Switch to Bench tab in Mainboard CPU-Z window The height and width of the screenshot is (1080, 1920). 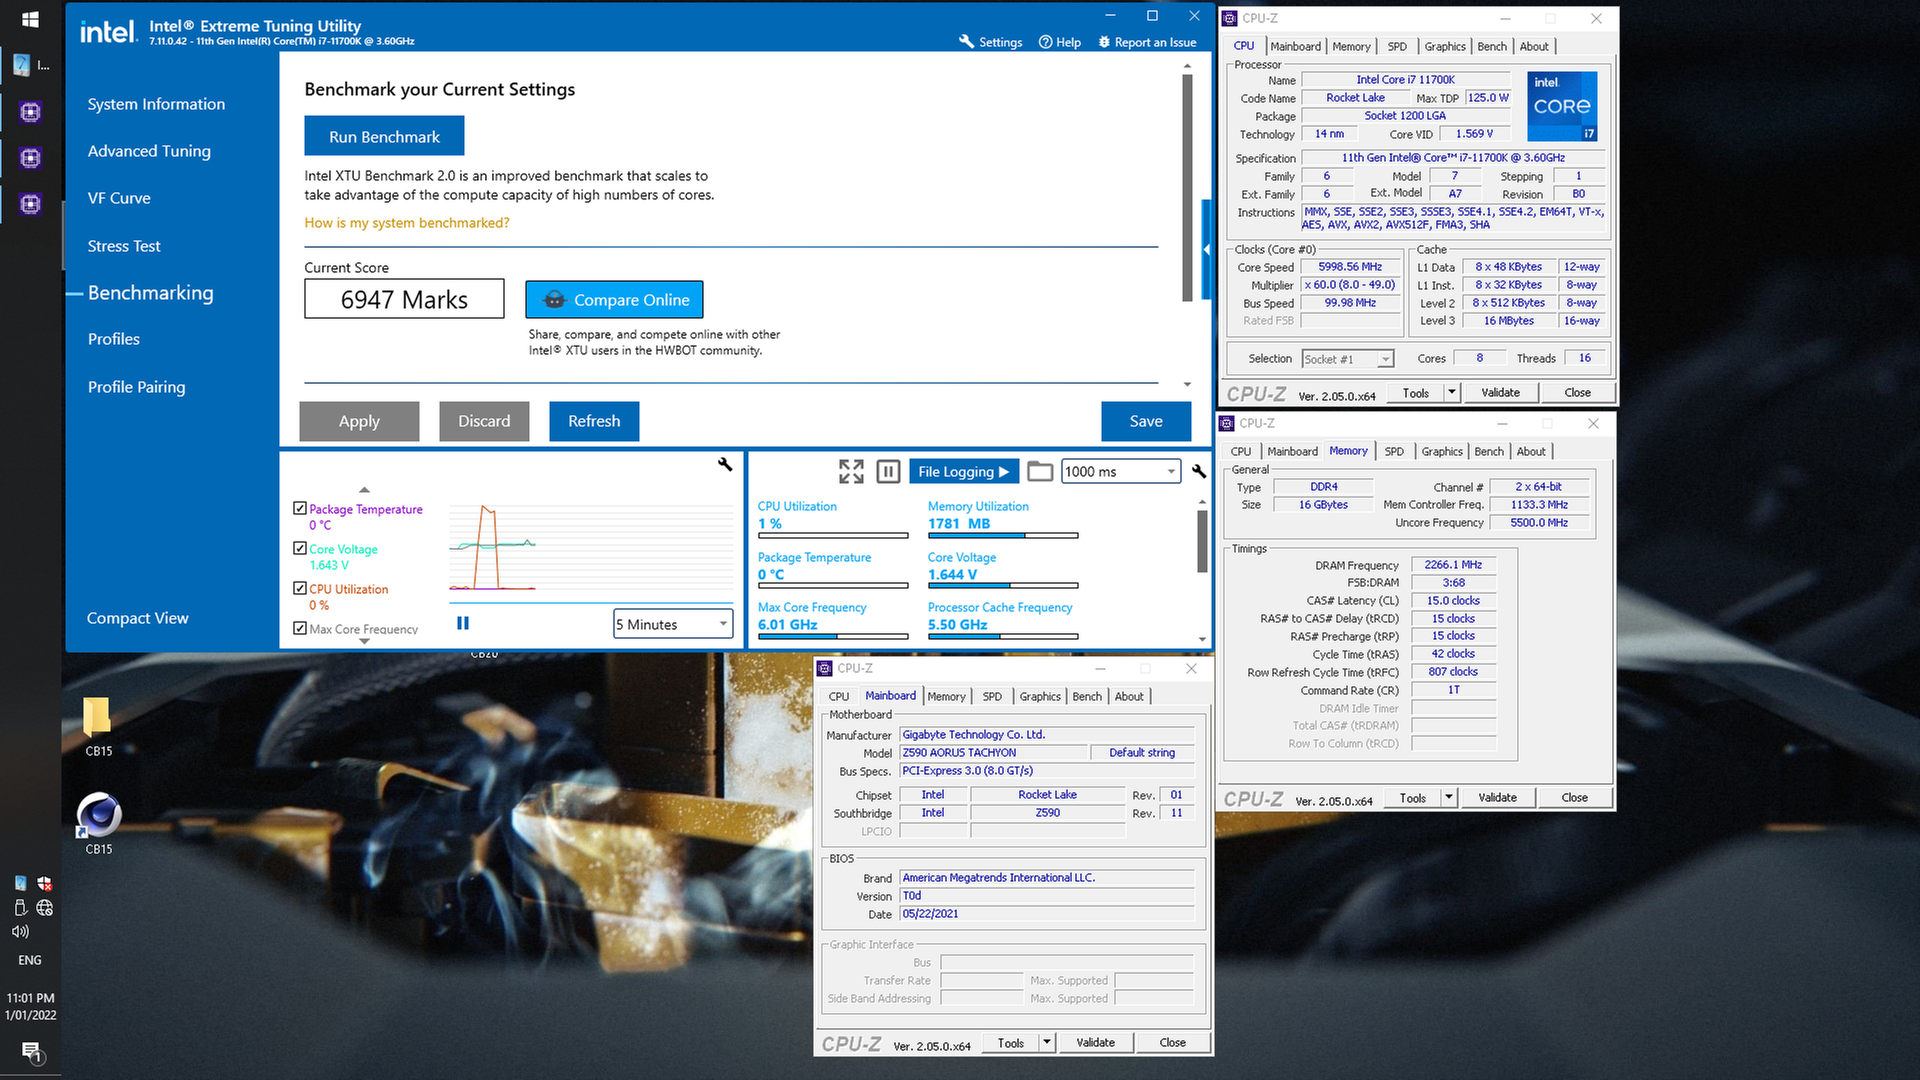[1087, 697]
